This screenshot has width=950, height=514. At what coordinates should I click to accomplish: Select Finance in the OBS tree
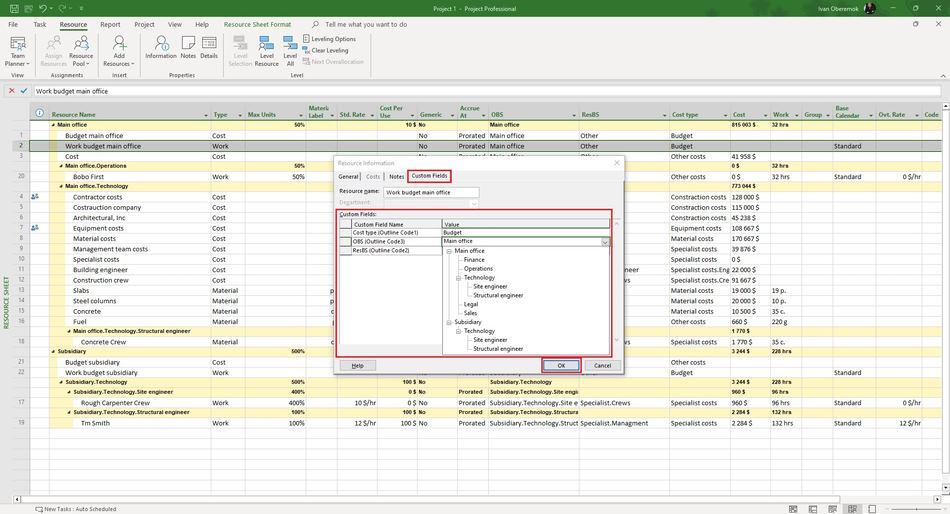474,259
